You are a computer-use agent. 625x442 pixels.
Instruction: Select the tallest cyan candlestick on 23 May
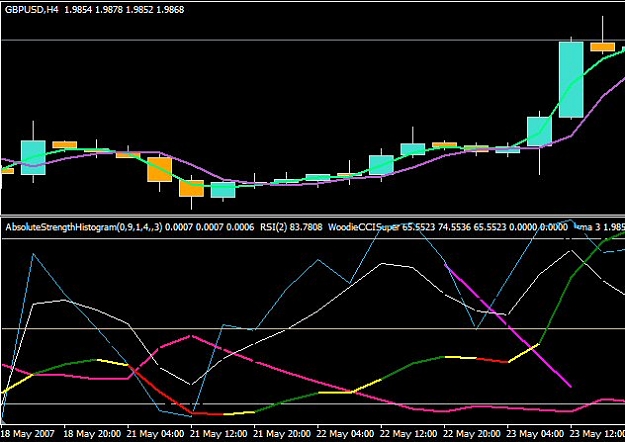571,80
